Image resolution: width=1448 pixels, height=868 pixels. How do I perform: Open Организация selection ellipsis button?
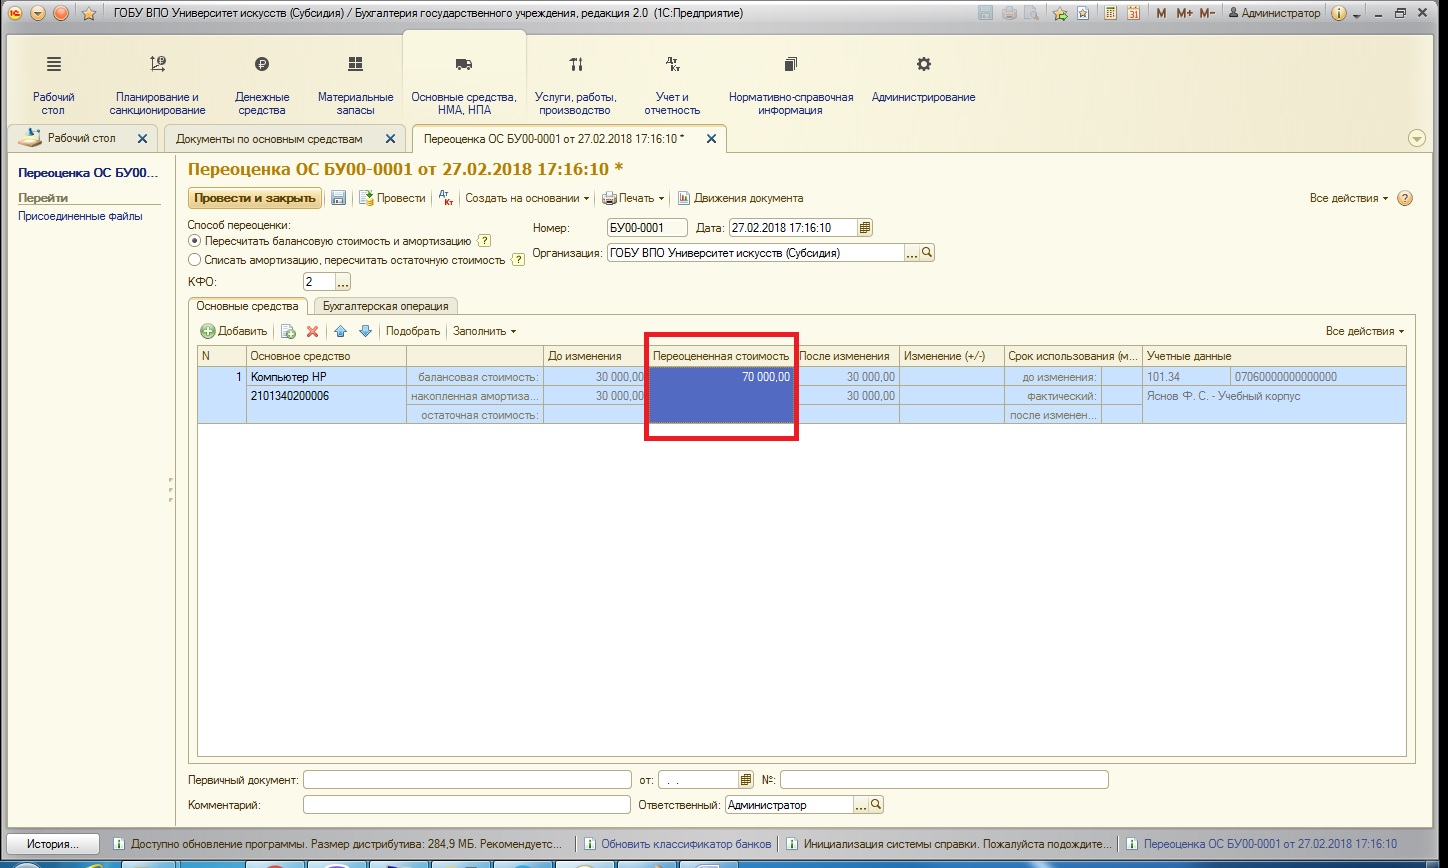(912, 253)
